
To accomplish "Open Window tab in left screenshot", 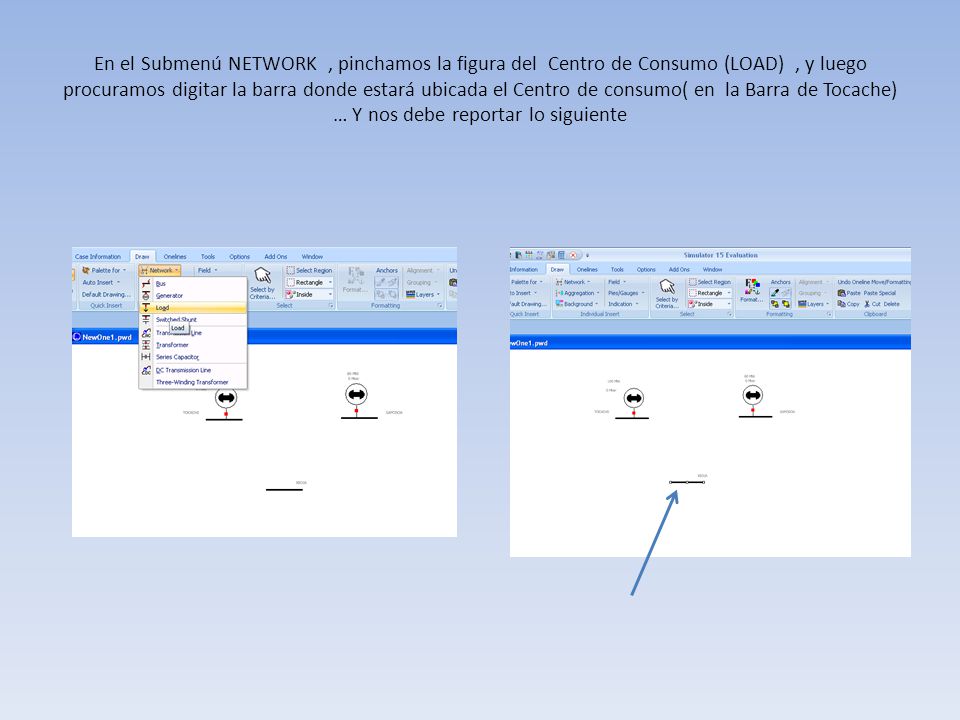I will (x=312, y=257).
